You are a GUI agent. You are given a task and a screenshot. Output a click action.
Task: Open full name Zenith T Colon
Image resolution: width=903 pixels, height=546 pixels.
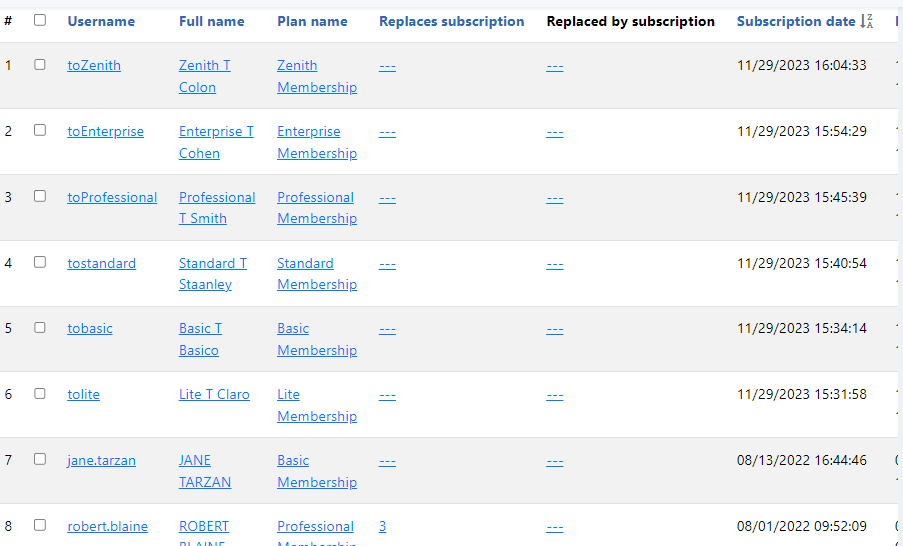tap(204, 76)
